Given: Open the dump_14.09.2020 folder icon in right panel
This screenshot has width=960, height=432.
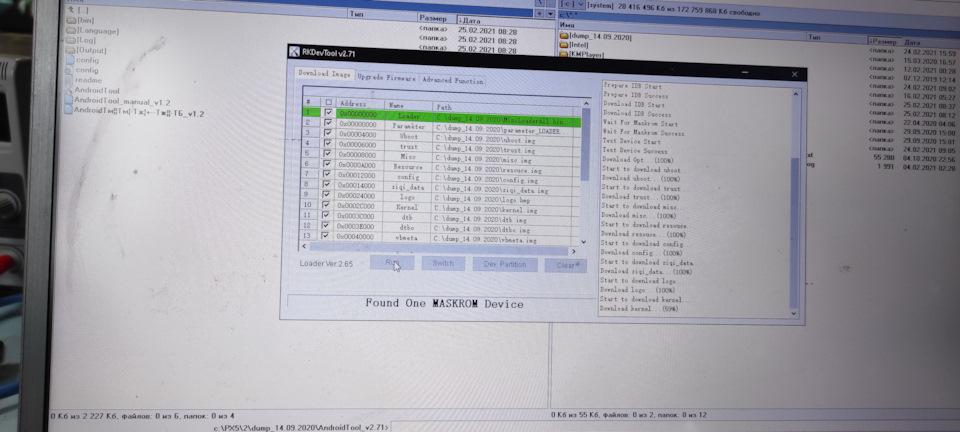Looking at the screenshot, I should tap(564, 37).
